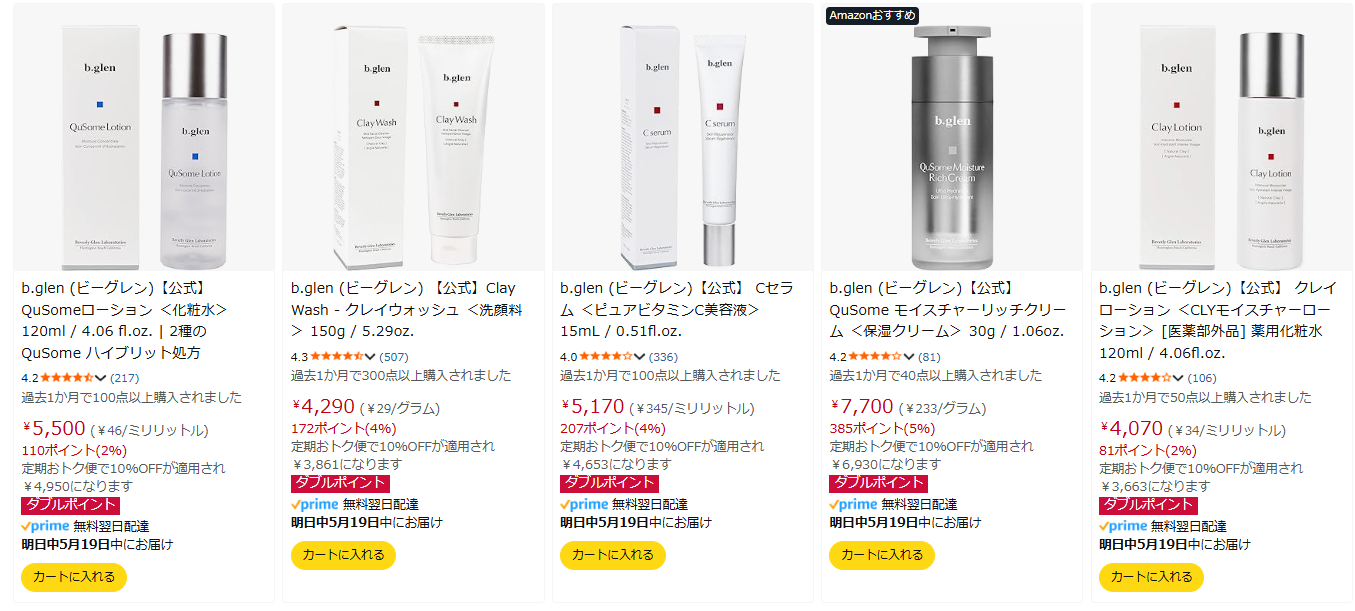Add Moisture Rich Cream to cart
The image size is (1355, 611).
[882, 555]
